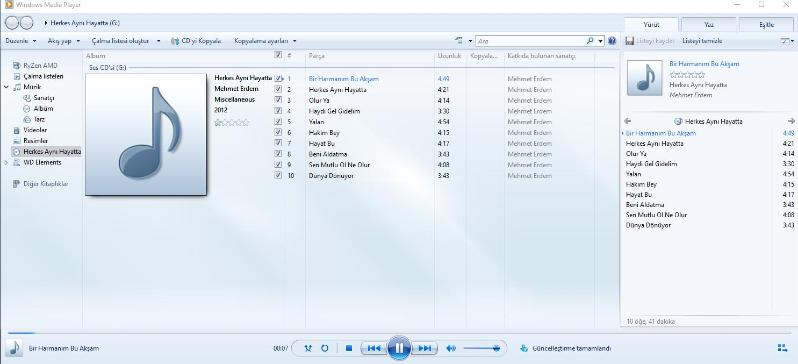
Task: Stop playback with the stop button
Action: (349, 348)
